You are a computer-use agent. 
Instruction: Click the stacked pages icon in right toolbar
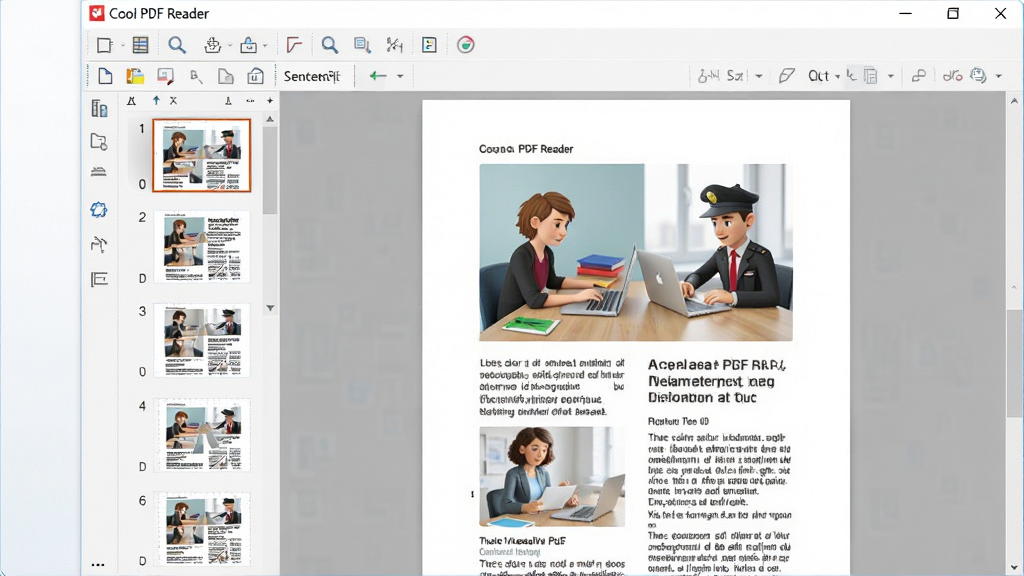click(x=871, y=76)
